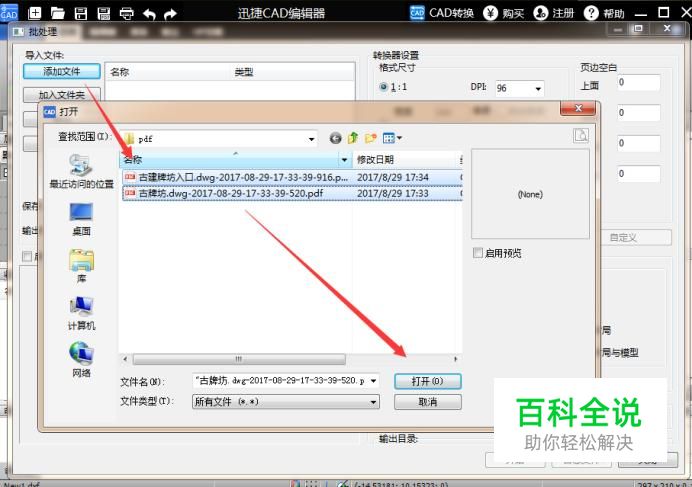Image resolution: width=692 pixels, height=487 pixels.
Task: Click the 取消 cancel button
Action: [428, 402]
